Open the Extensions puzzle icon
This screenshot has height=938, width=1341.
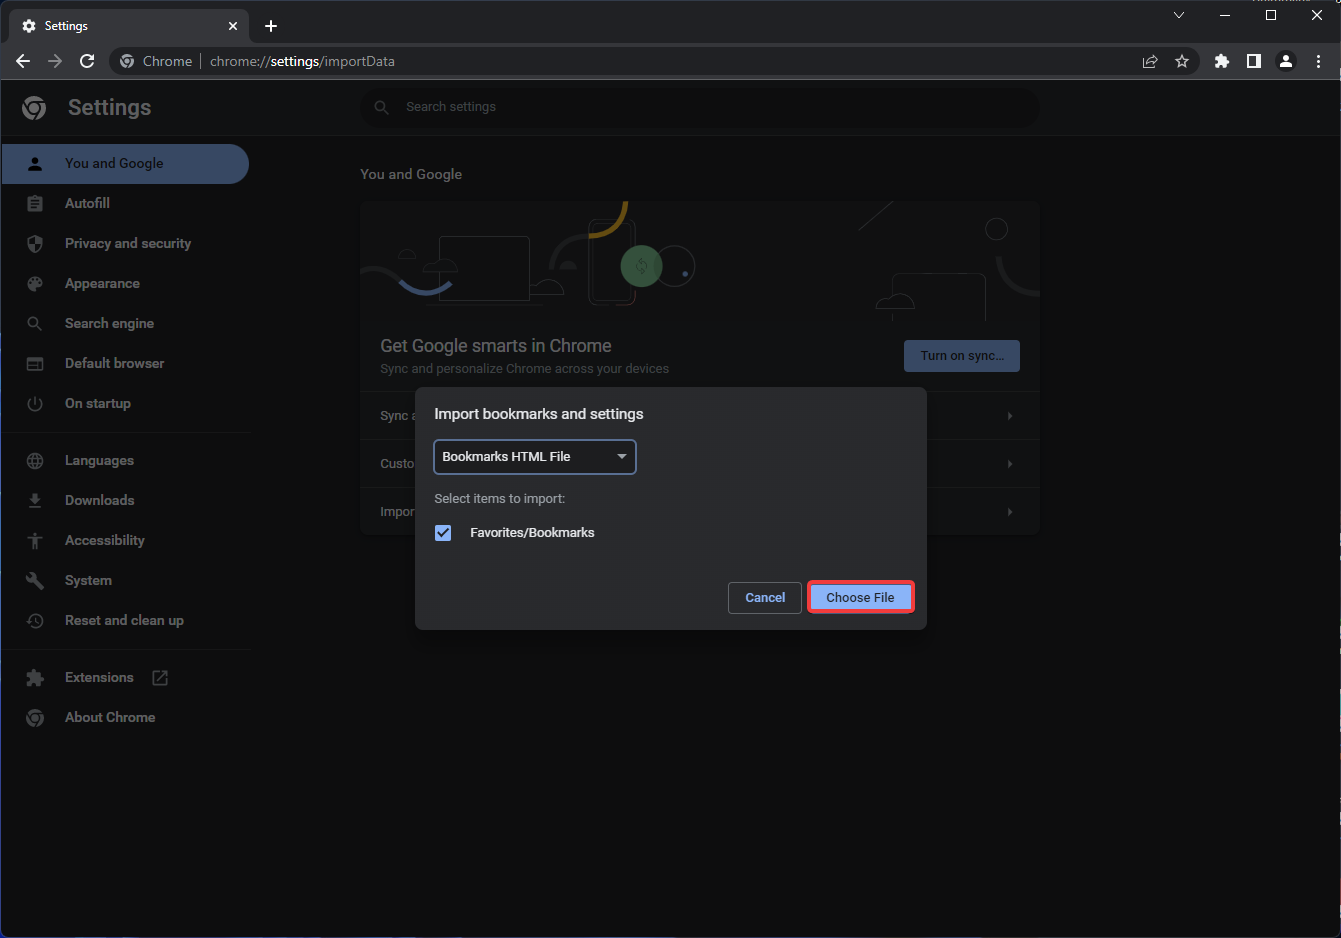pos(1221,61)
